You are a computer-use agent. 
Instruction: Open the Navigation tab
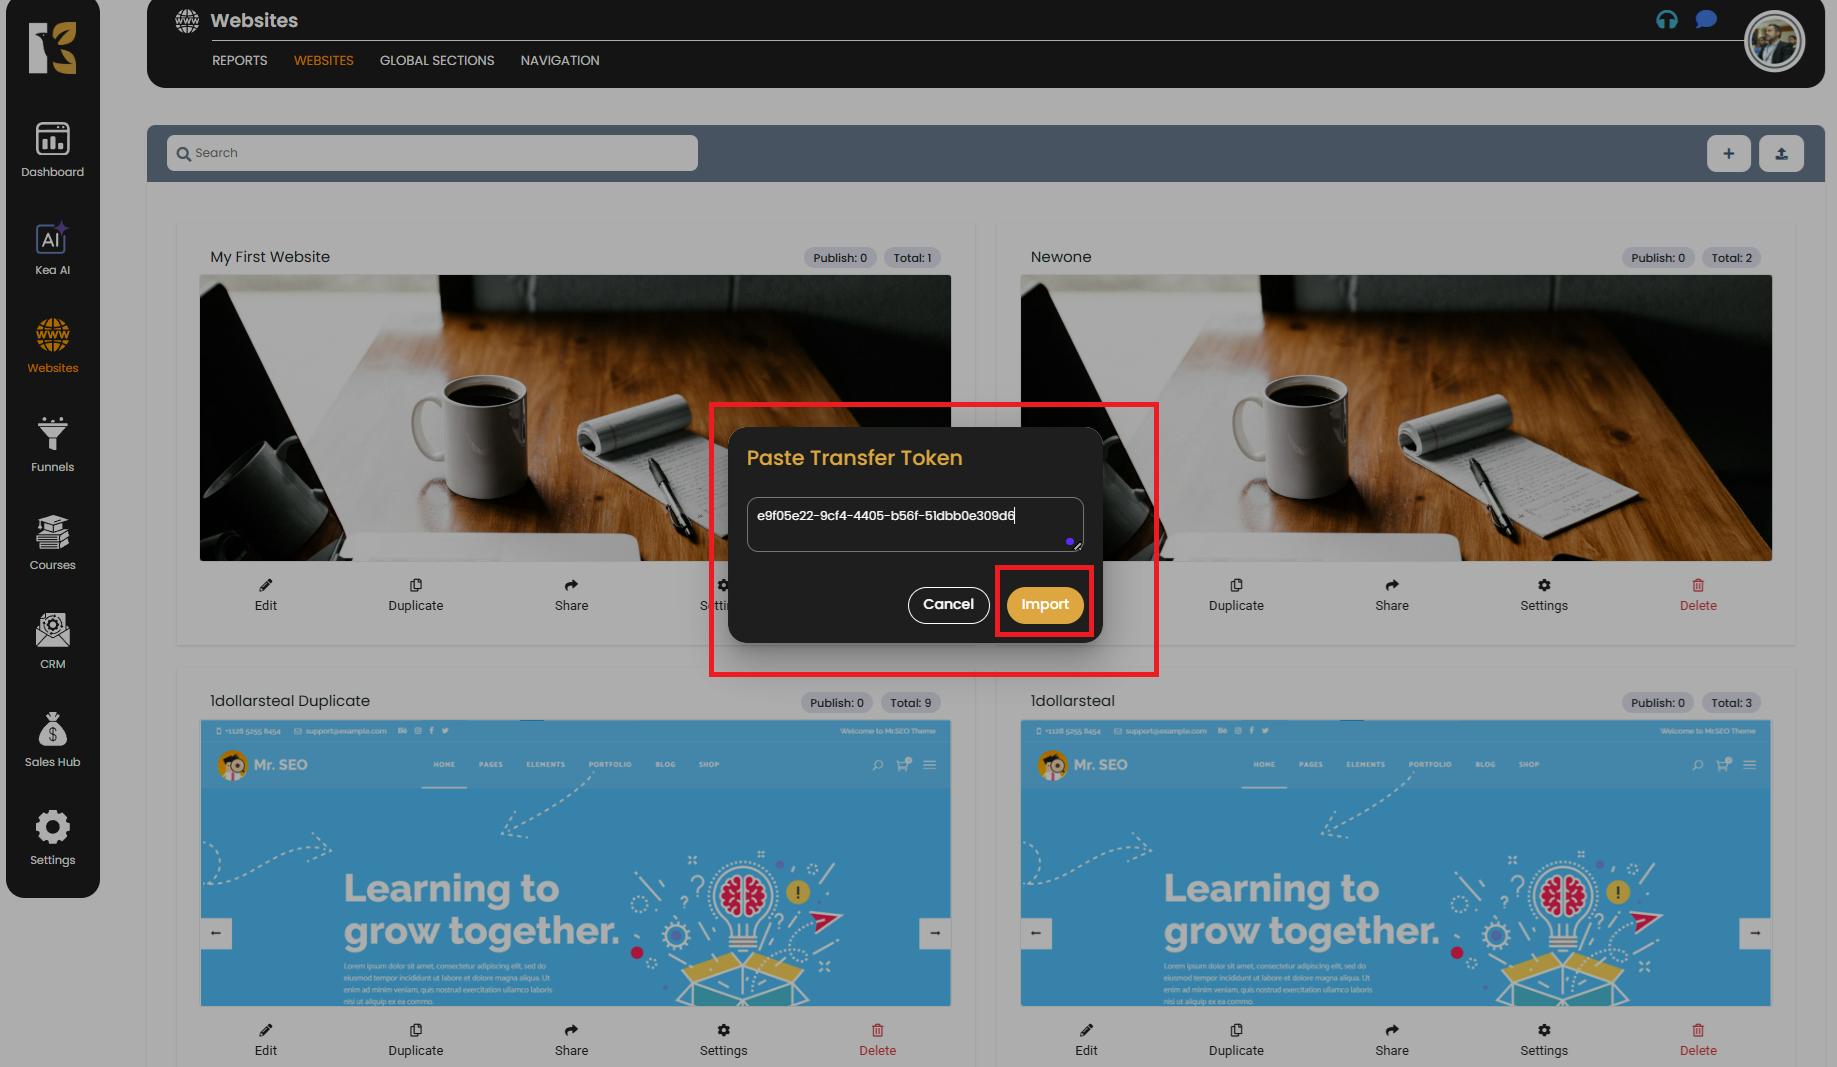pos(559,60)
